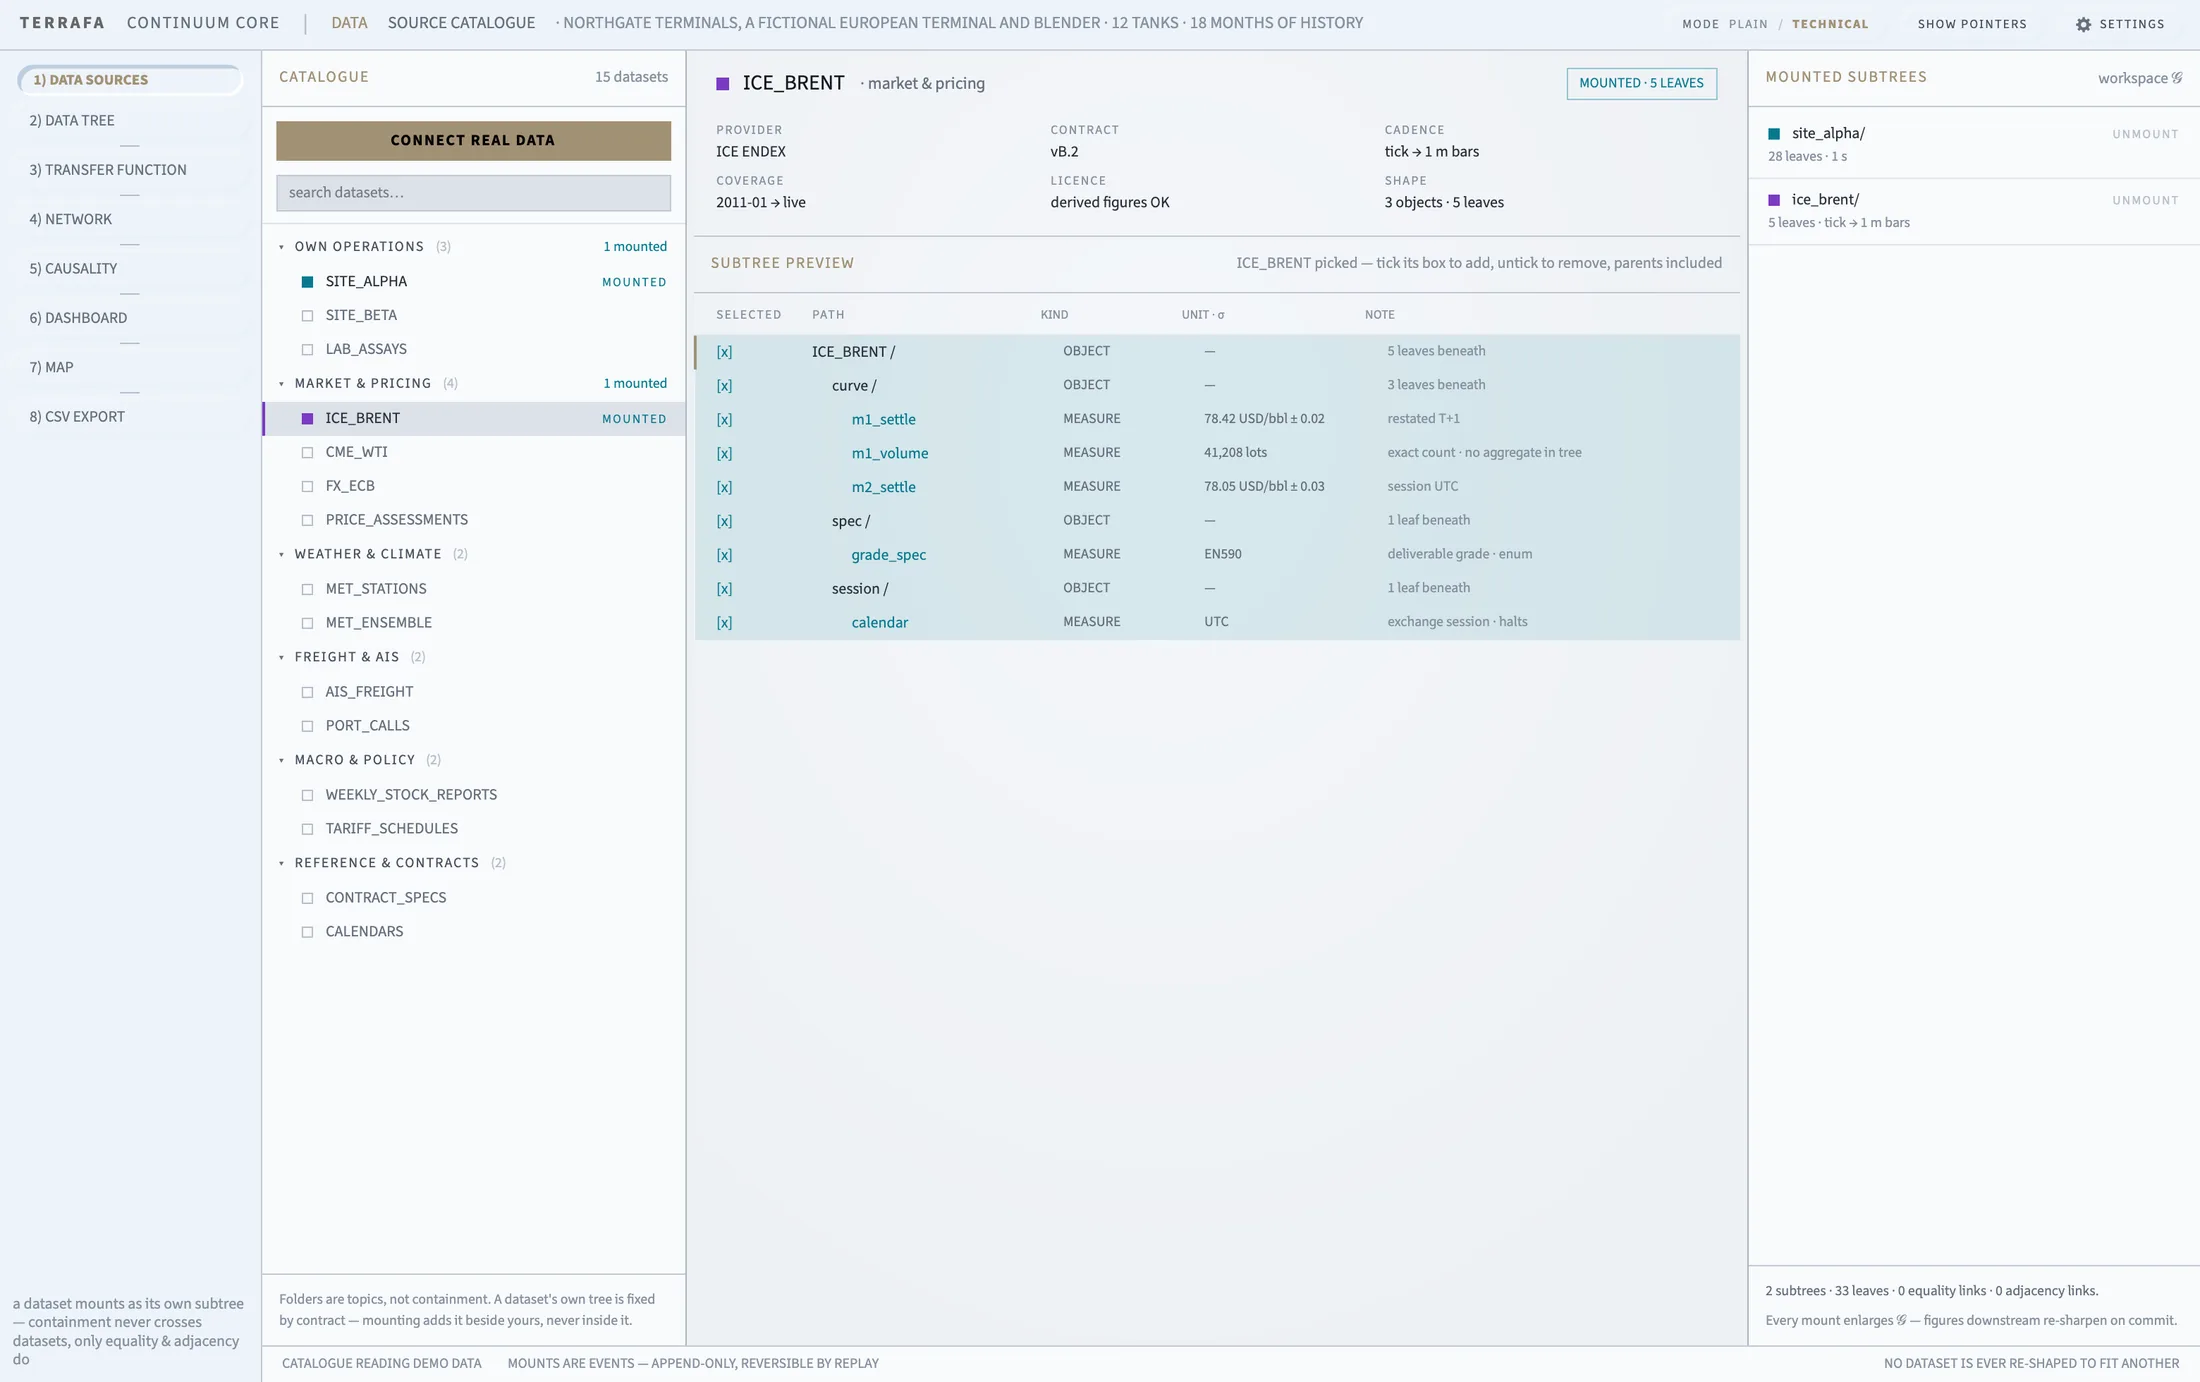Viewport: 2200px width, 1382px height.
Task: Click the DATA breadcrumb in the header
Action: 349,23
